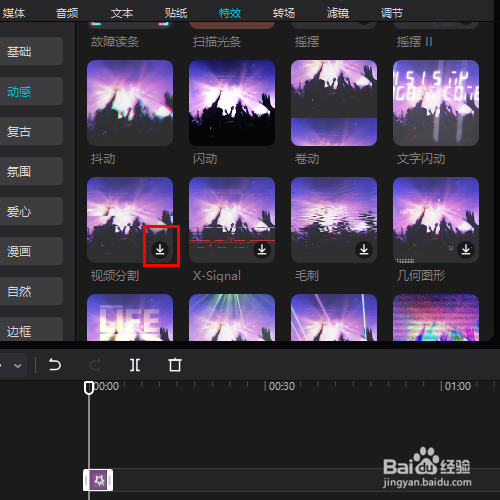The height and width of the screenshot is (500, 500).
Task: Open the 调节 tab
Action: click(392, 13)
